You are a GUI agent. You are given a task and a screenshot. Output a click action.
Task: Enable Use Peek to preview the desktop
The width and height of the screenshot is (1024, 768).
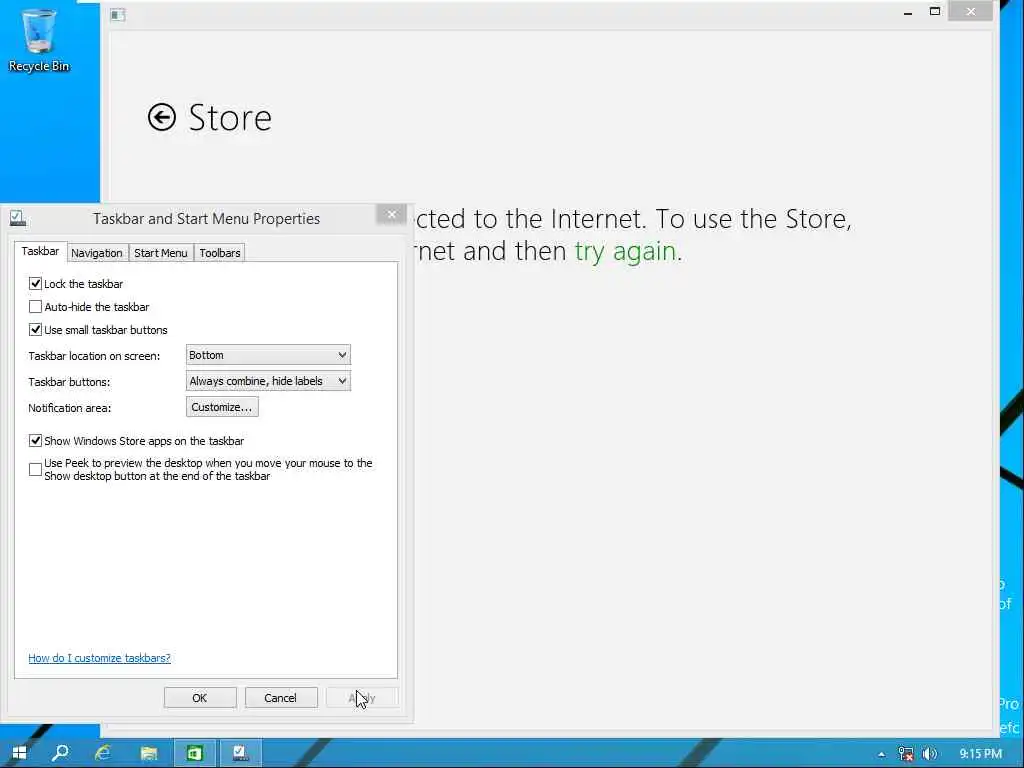pos(35,470)
